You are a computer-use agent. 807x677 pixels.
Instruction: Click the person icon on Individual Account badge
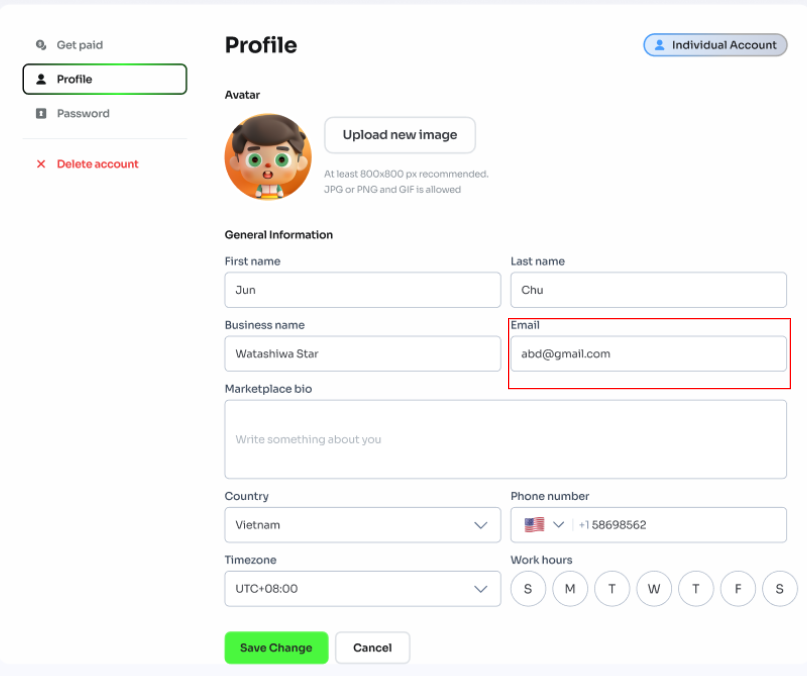click(x=661, y=44)
